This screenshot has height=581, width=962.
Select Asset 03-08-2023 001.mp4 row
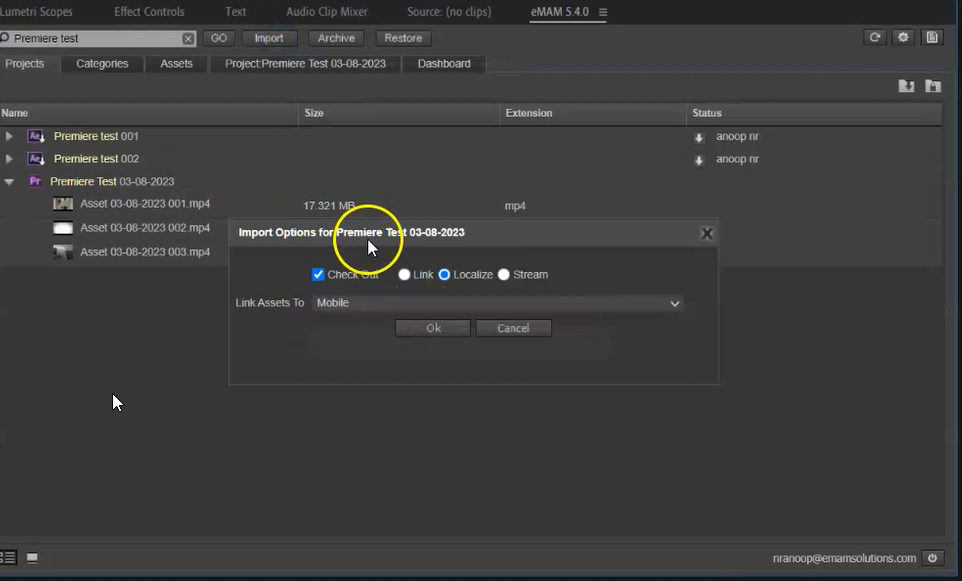tap(145, 204)
